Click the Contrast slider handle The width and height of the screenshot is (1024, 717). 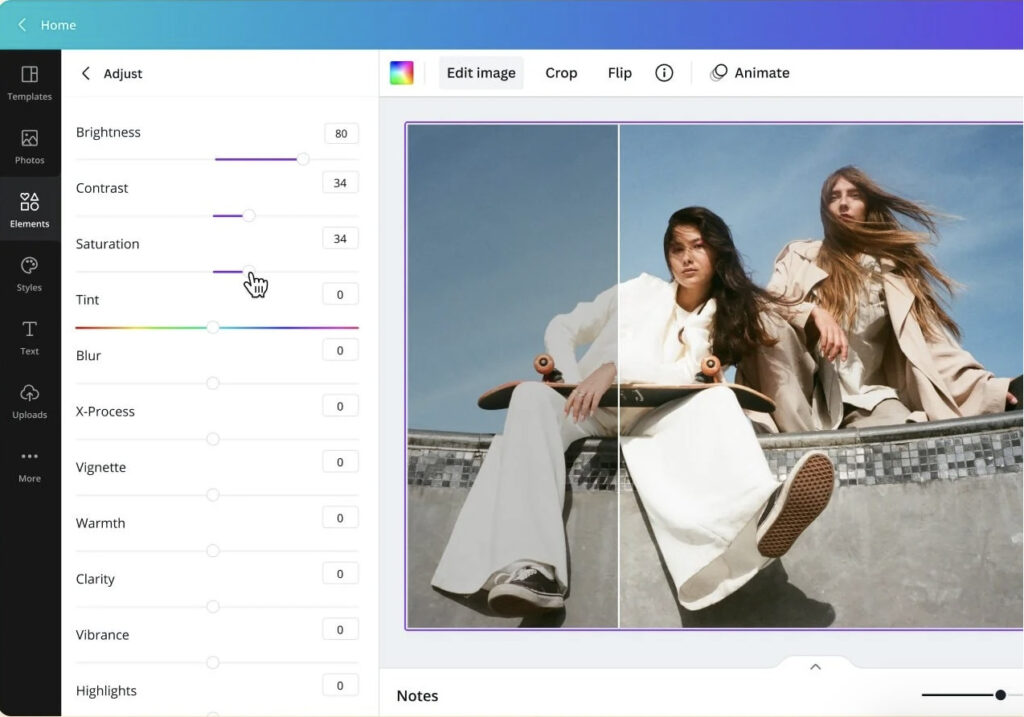coord(249,215)
